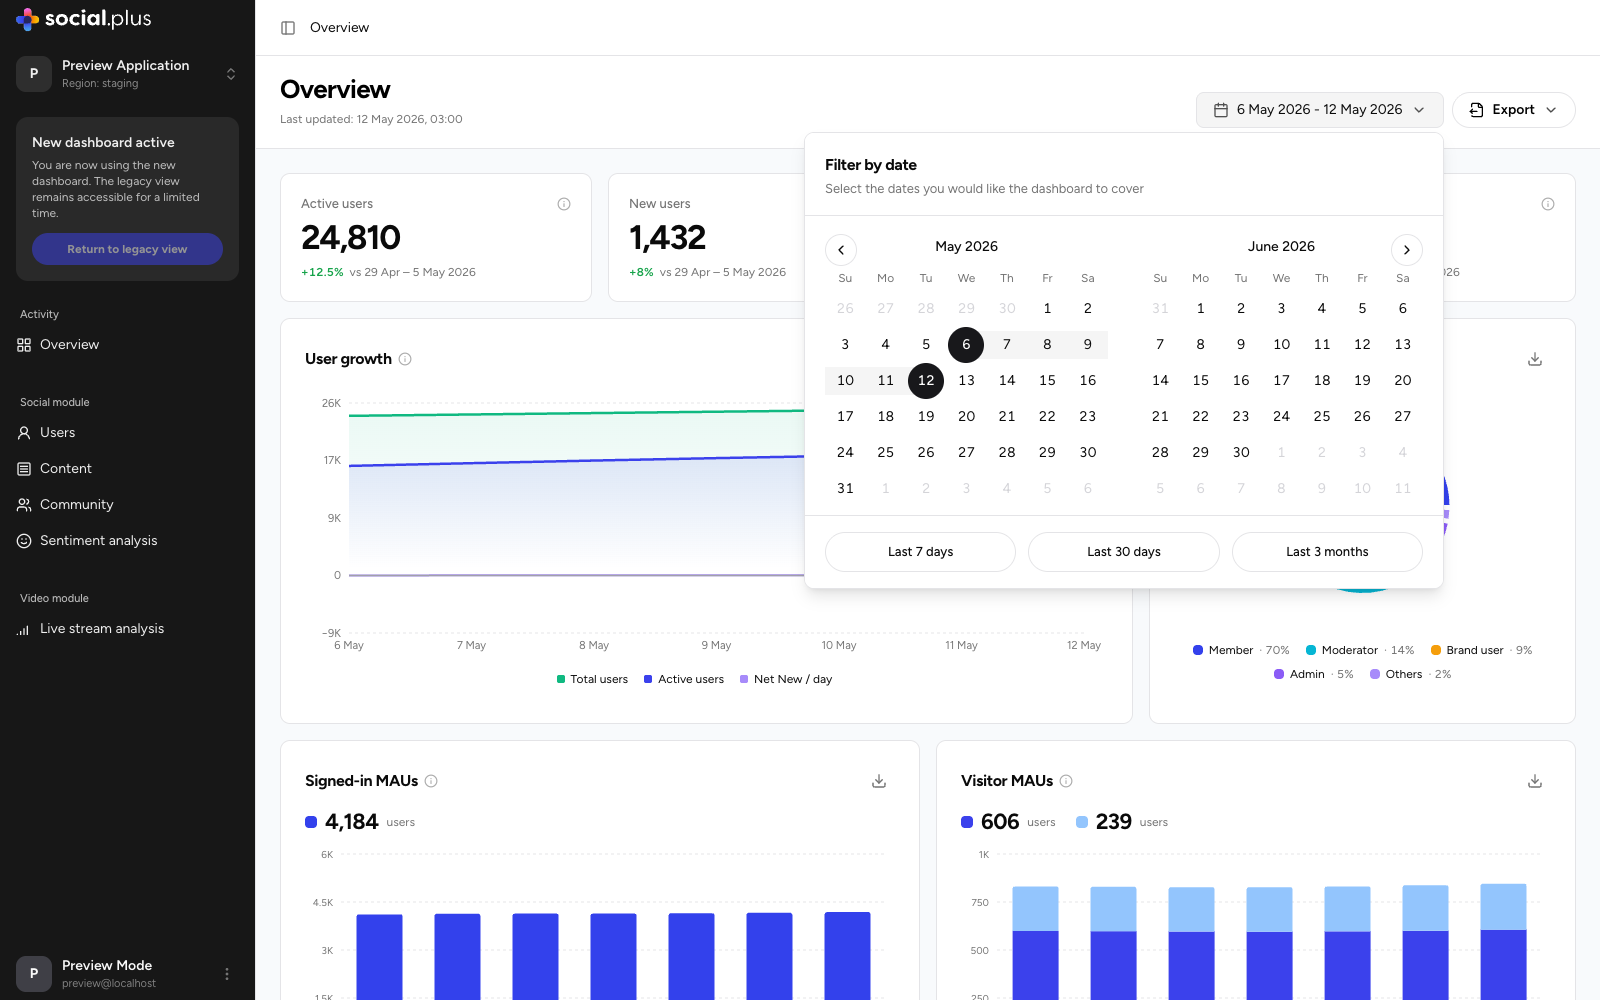Image resolution: width=1600 pixels, height=1000 pixels.
Task: Click the export icon on Export button
Action: coord(1476,110)
